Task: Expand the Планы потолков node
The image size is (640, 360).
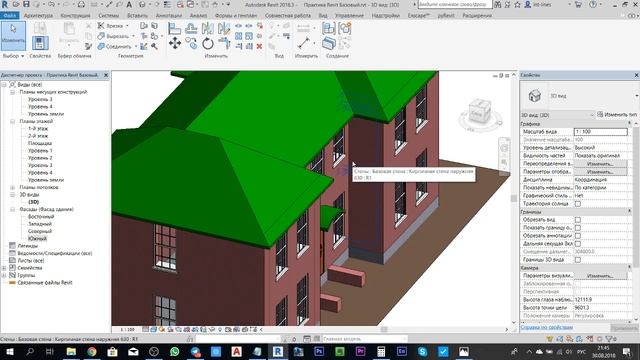Action: click(x=12, y=187)
